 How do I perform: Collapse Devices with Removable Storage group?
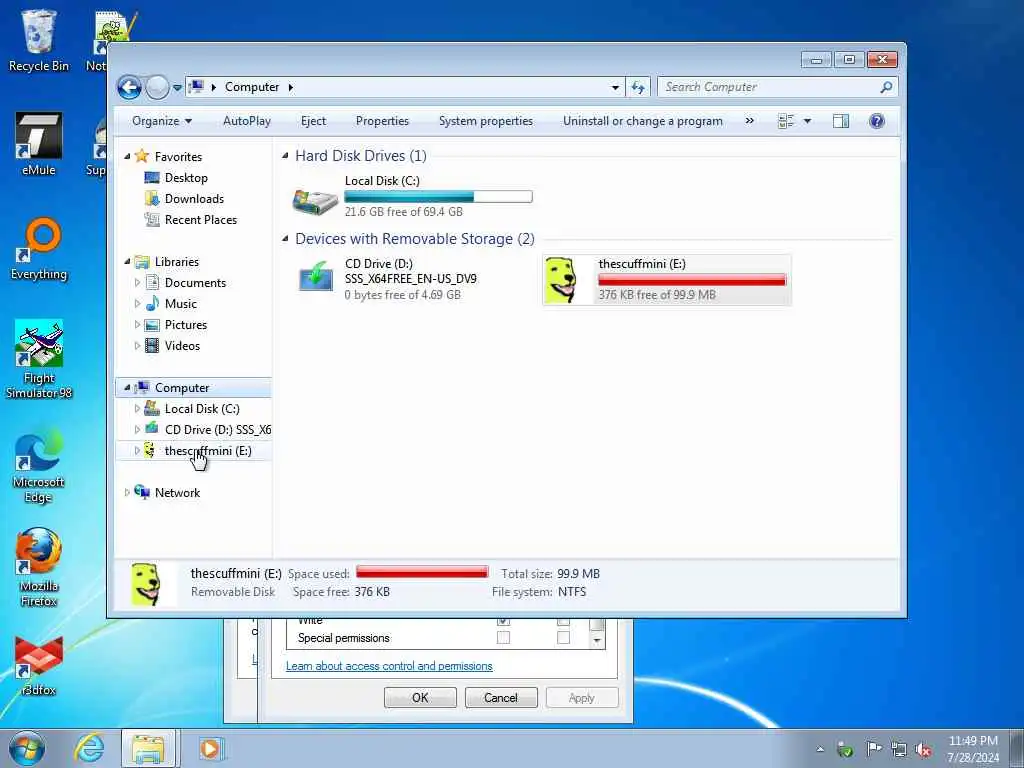[285, 239]
